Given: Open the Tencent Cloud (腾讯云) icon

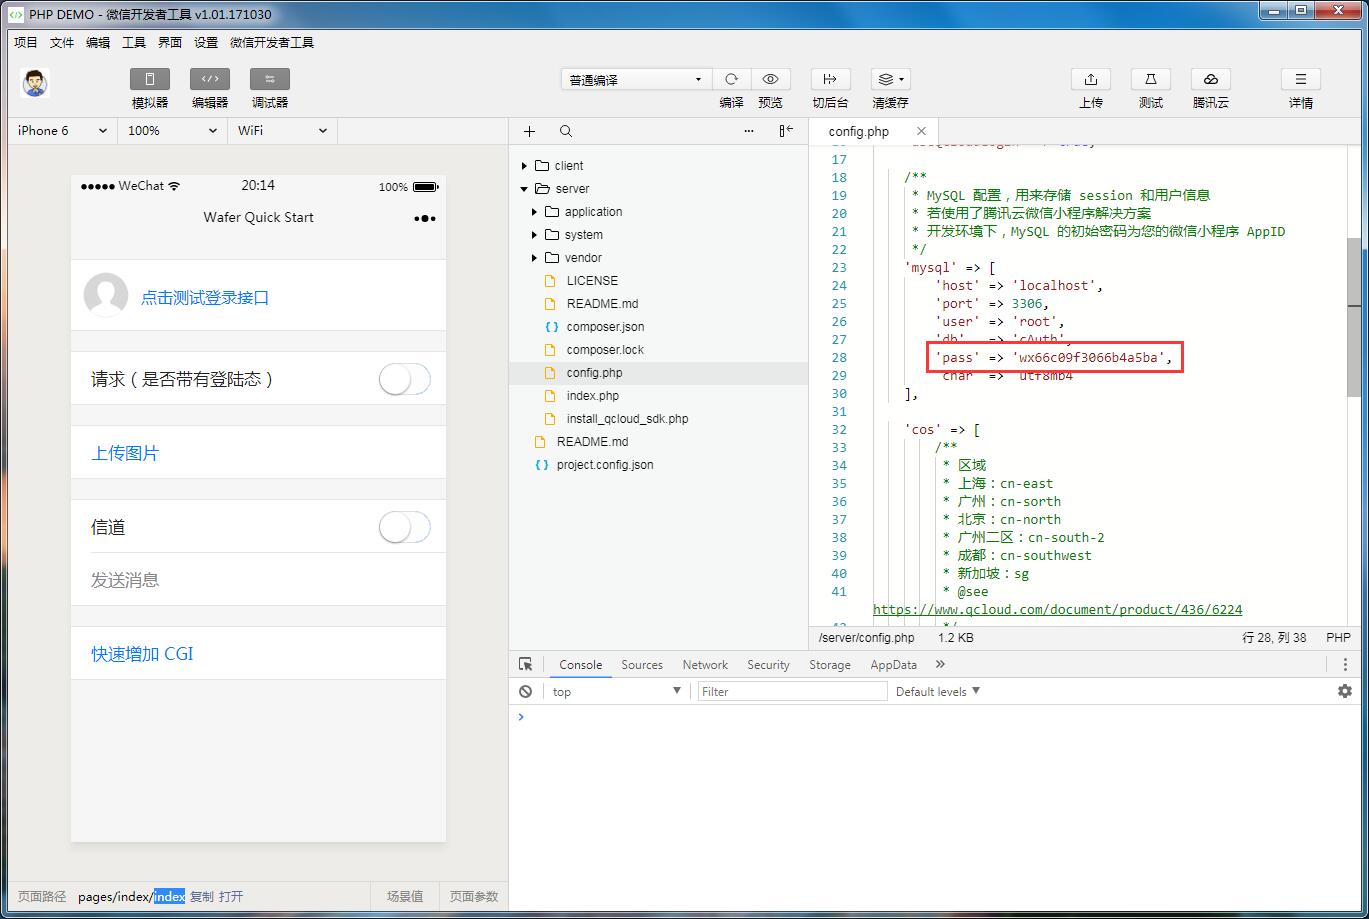Looking at the screenshot, I should coord(1210,80).
